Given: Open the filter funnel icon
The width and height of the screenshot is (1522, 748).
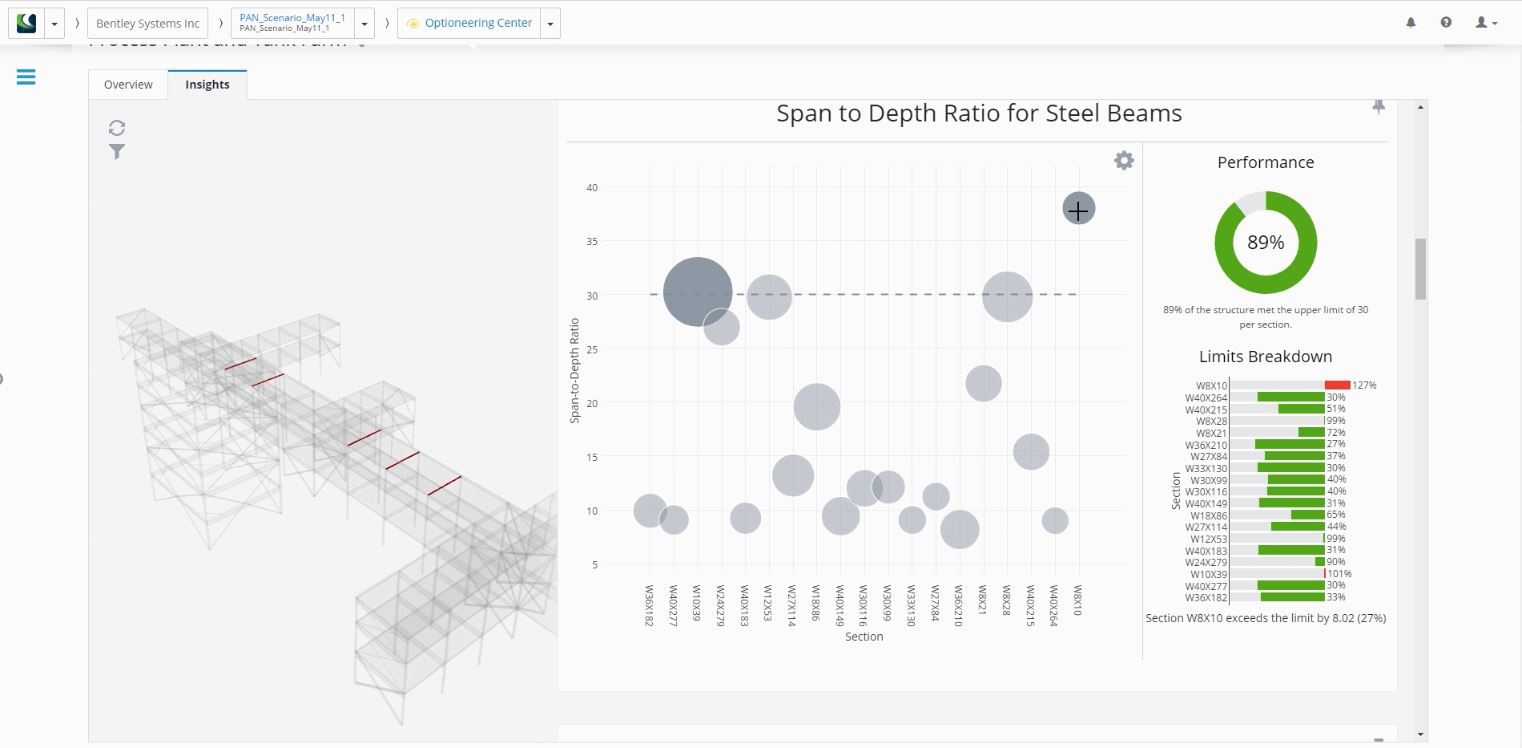Looking at the screenshot, I should coord(117,152).
